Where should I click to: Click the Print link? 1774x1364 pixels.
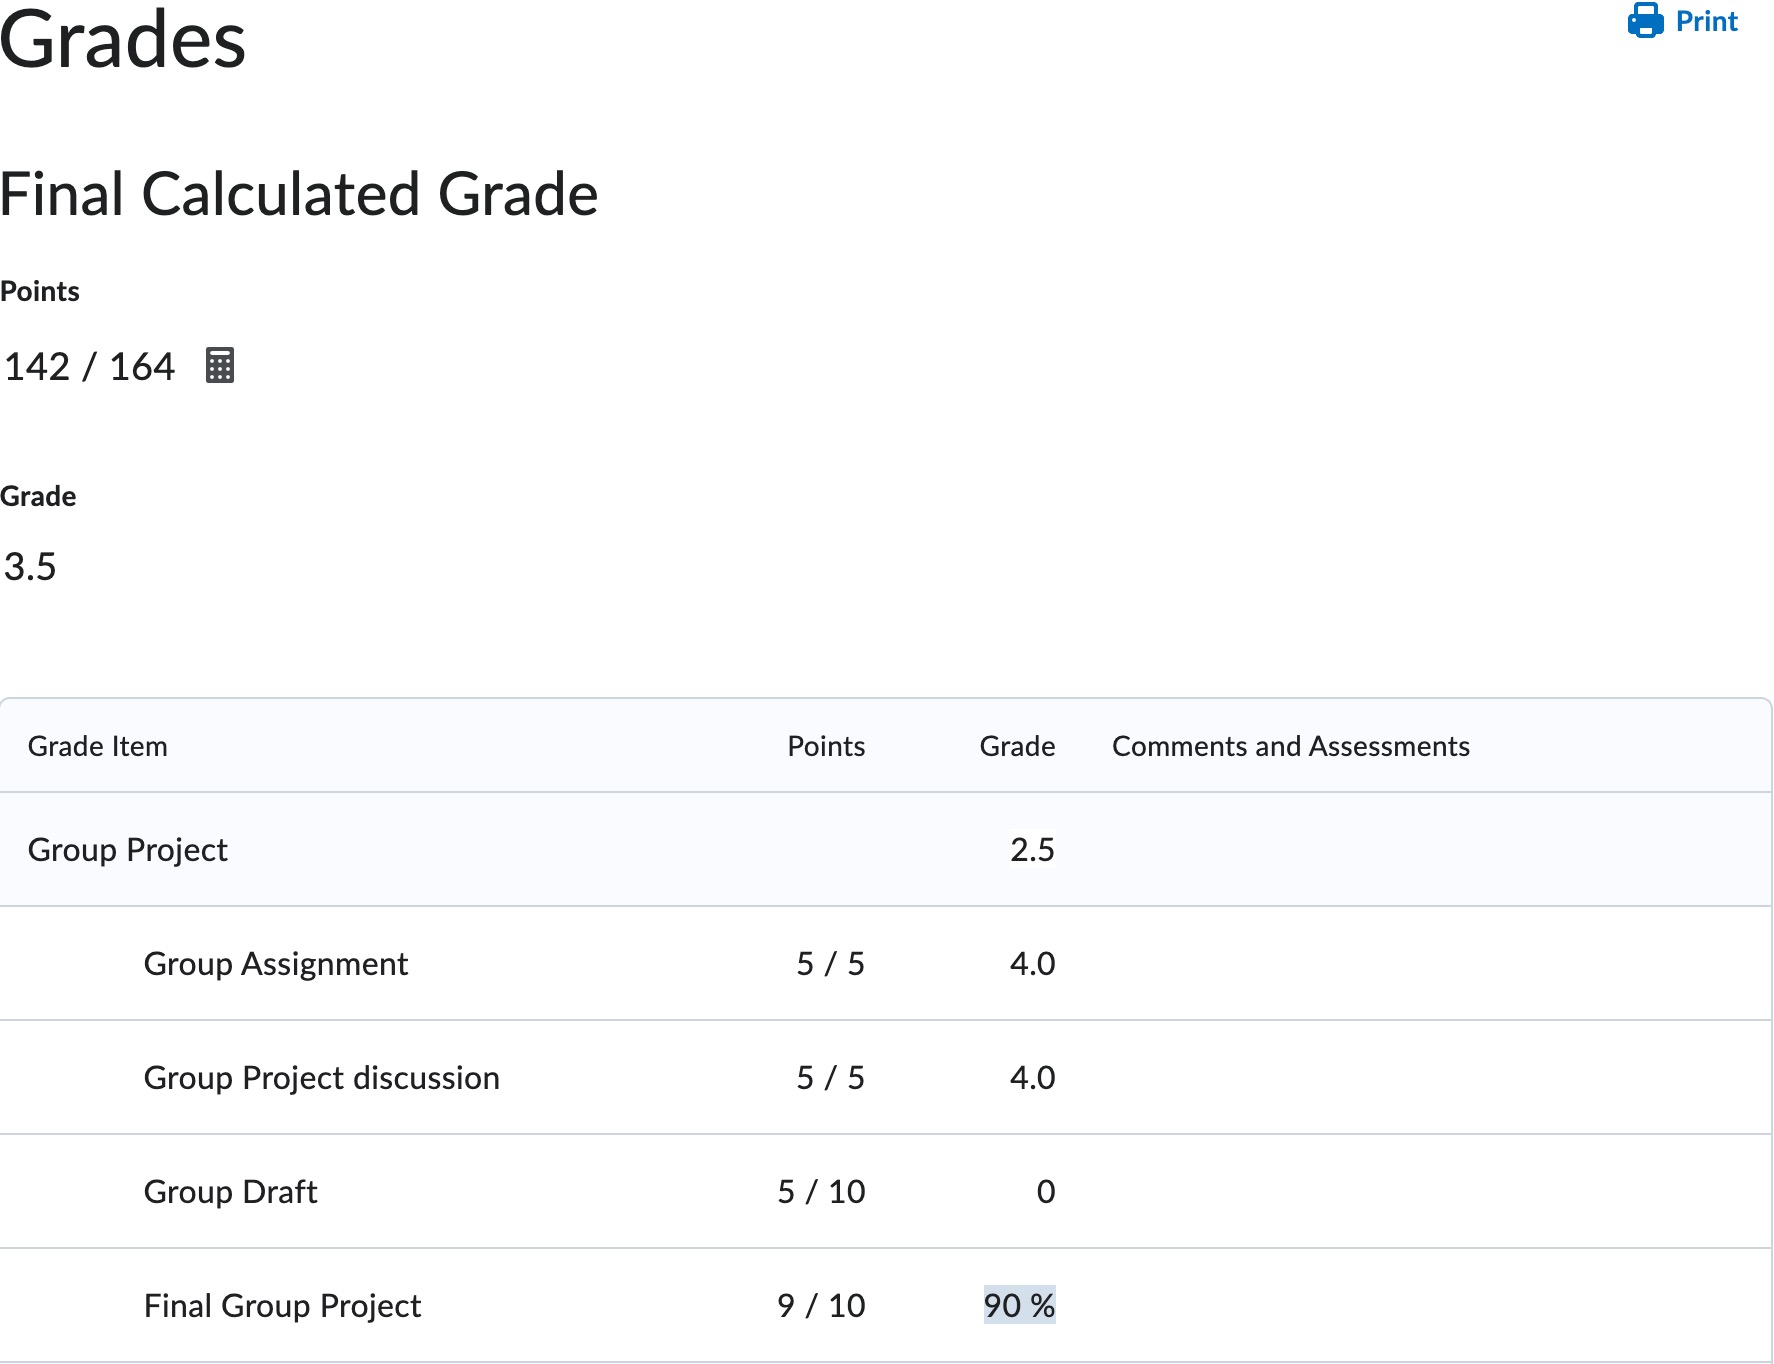coord(1705,20)
